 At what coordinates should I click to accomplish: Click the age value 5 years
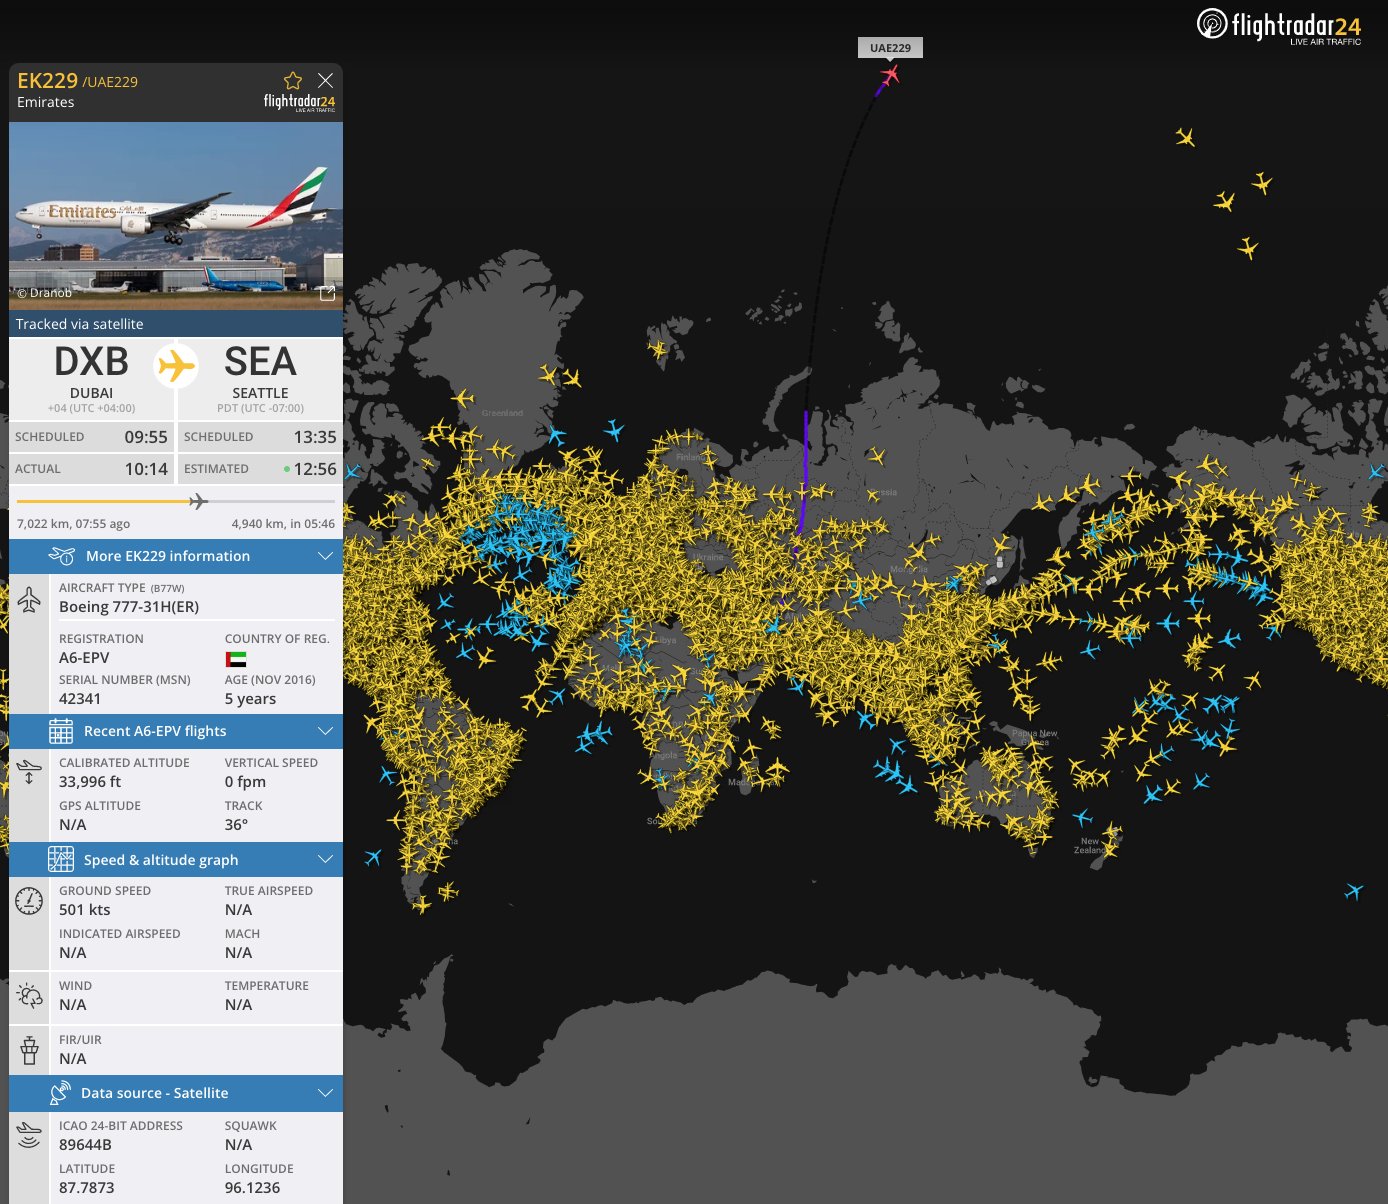click(x=250, y=699)
